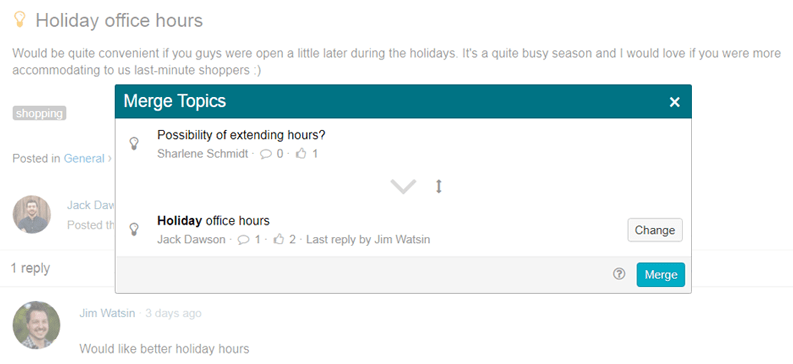The image size is (793, 364).
Task: Click the shopping tag
Action: [39, 113]
